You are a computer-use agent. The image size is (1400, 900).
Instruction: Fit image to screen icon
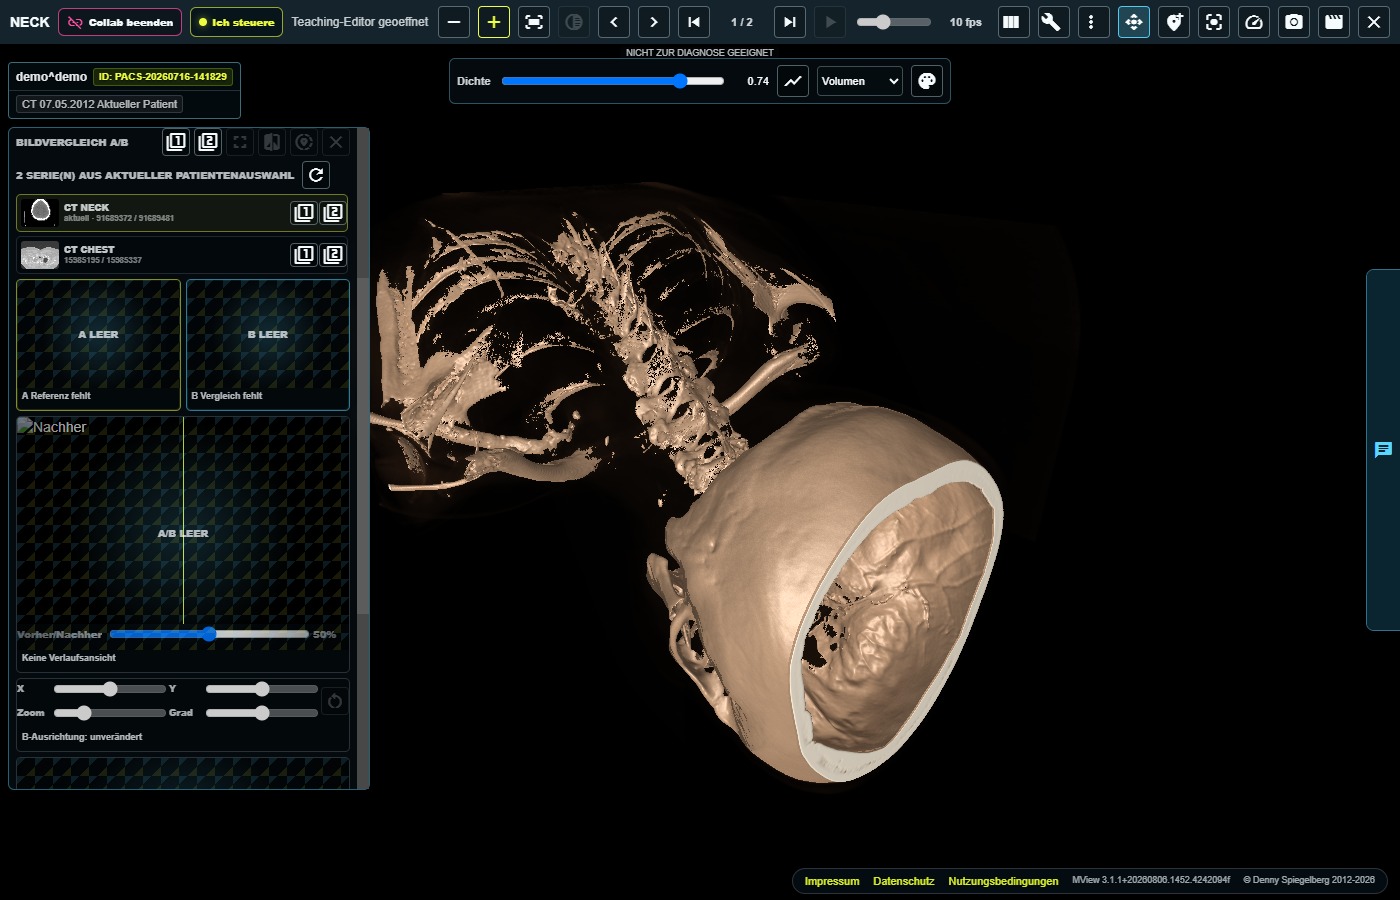[534, 22]
